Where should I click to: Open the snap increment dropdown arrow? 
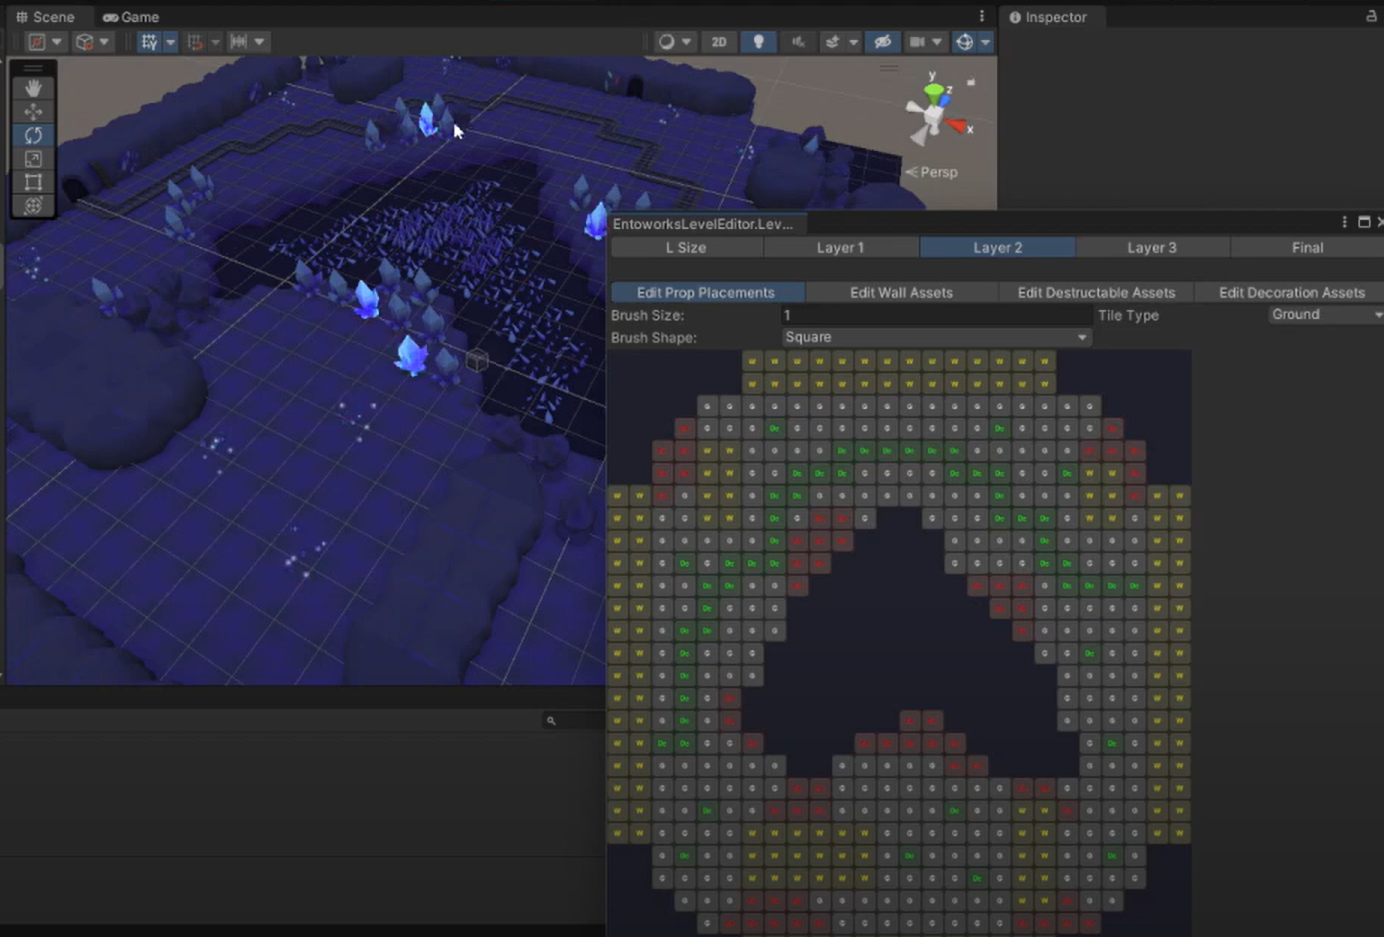[259, 42]
